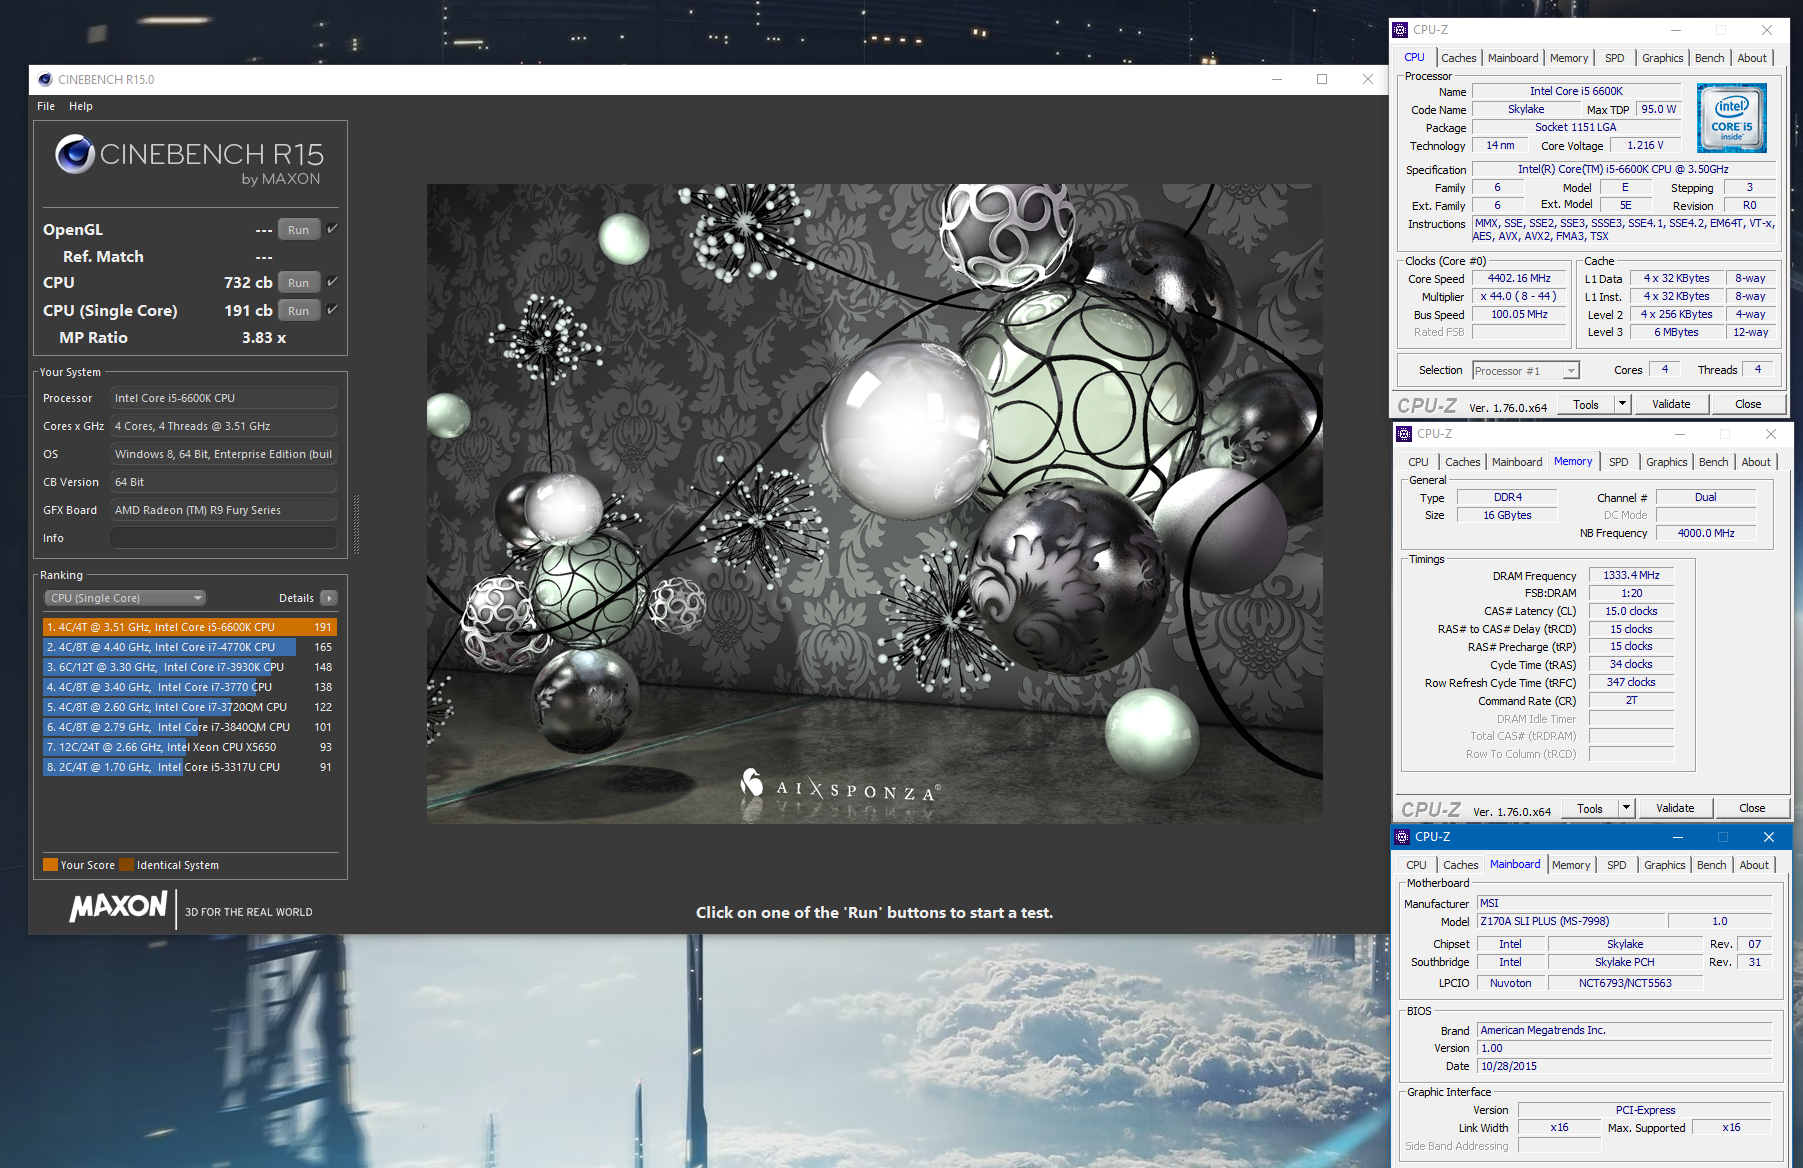This screenshot has height=1168, width=1803.
Task: Open the Processor #1 selection dropdown
Action: pos(1526,371)
